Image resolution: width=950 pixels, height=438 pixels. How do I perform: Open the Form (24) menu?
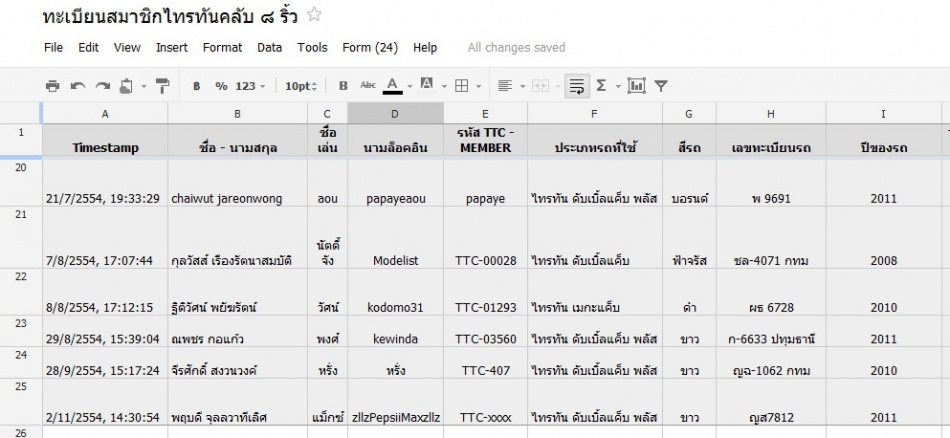click(370, 47)
